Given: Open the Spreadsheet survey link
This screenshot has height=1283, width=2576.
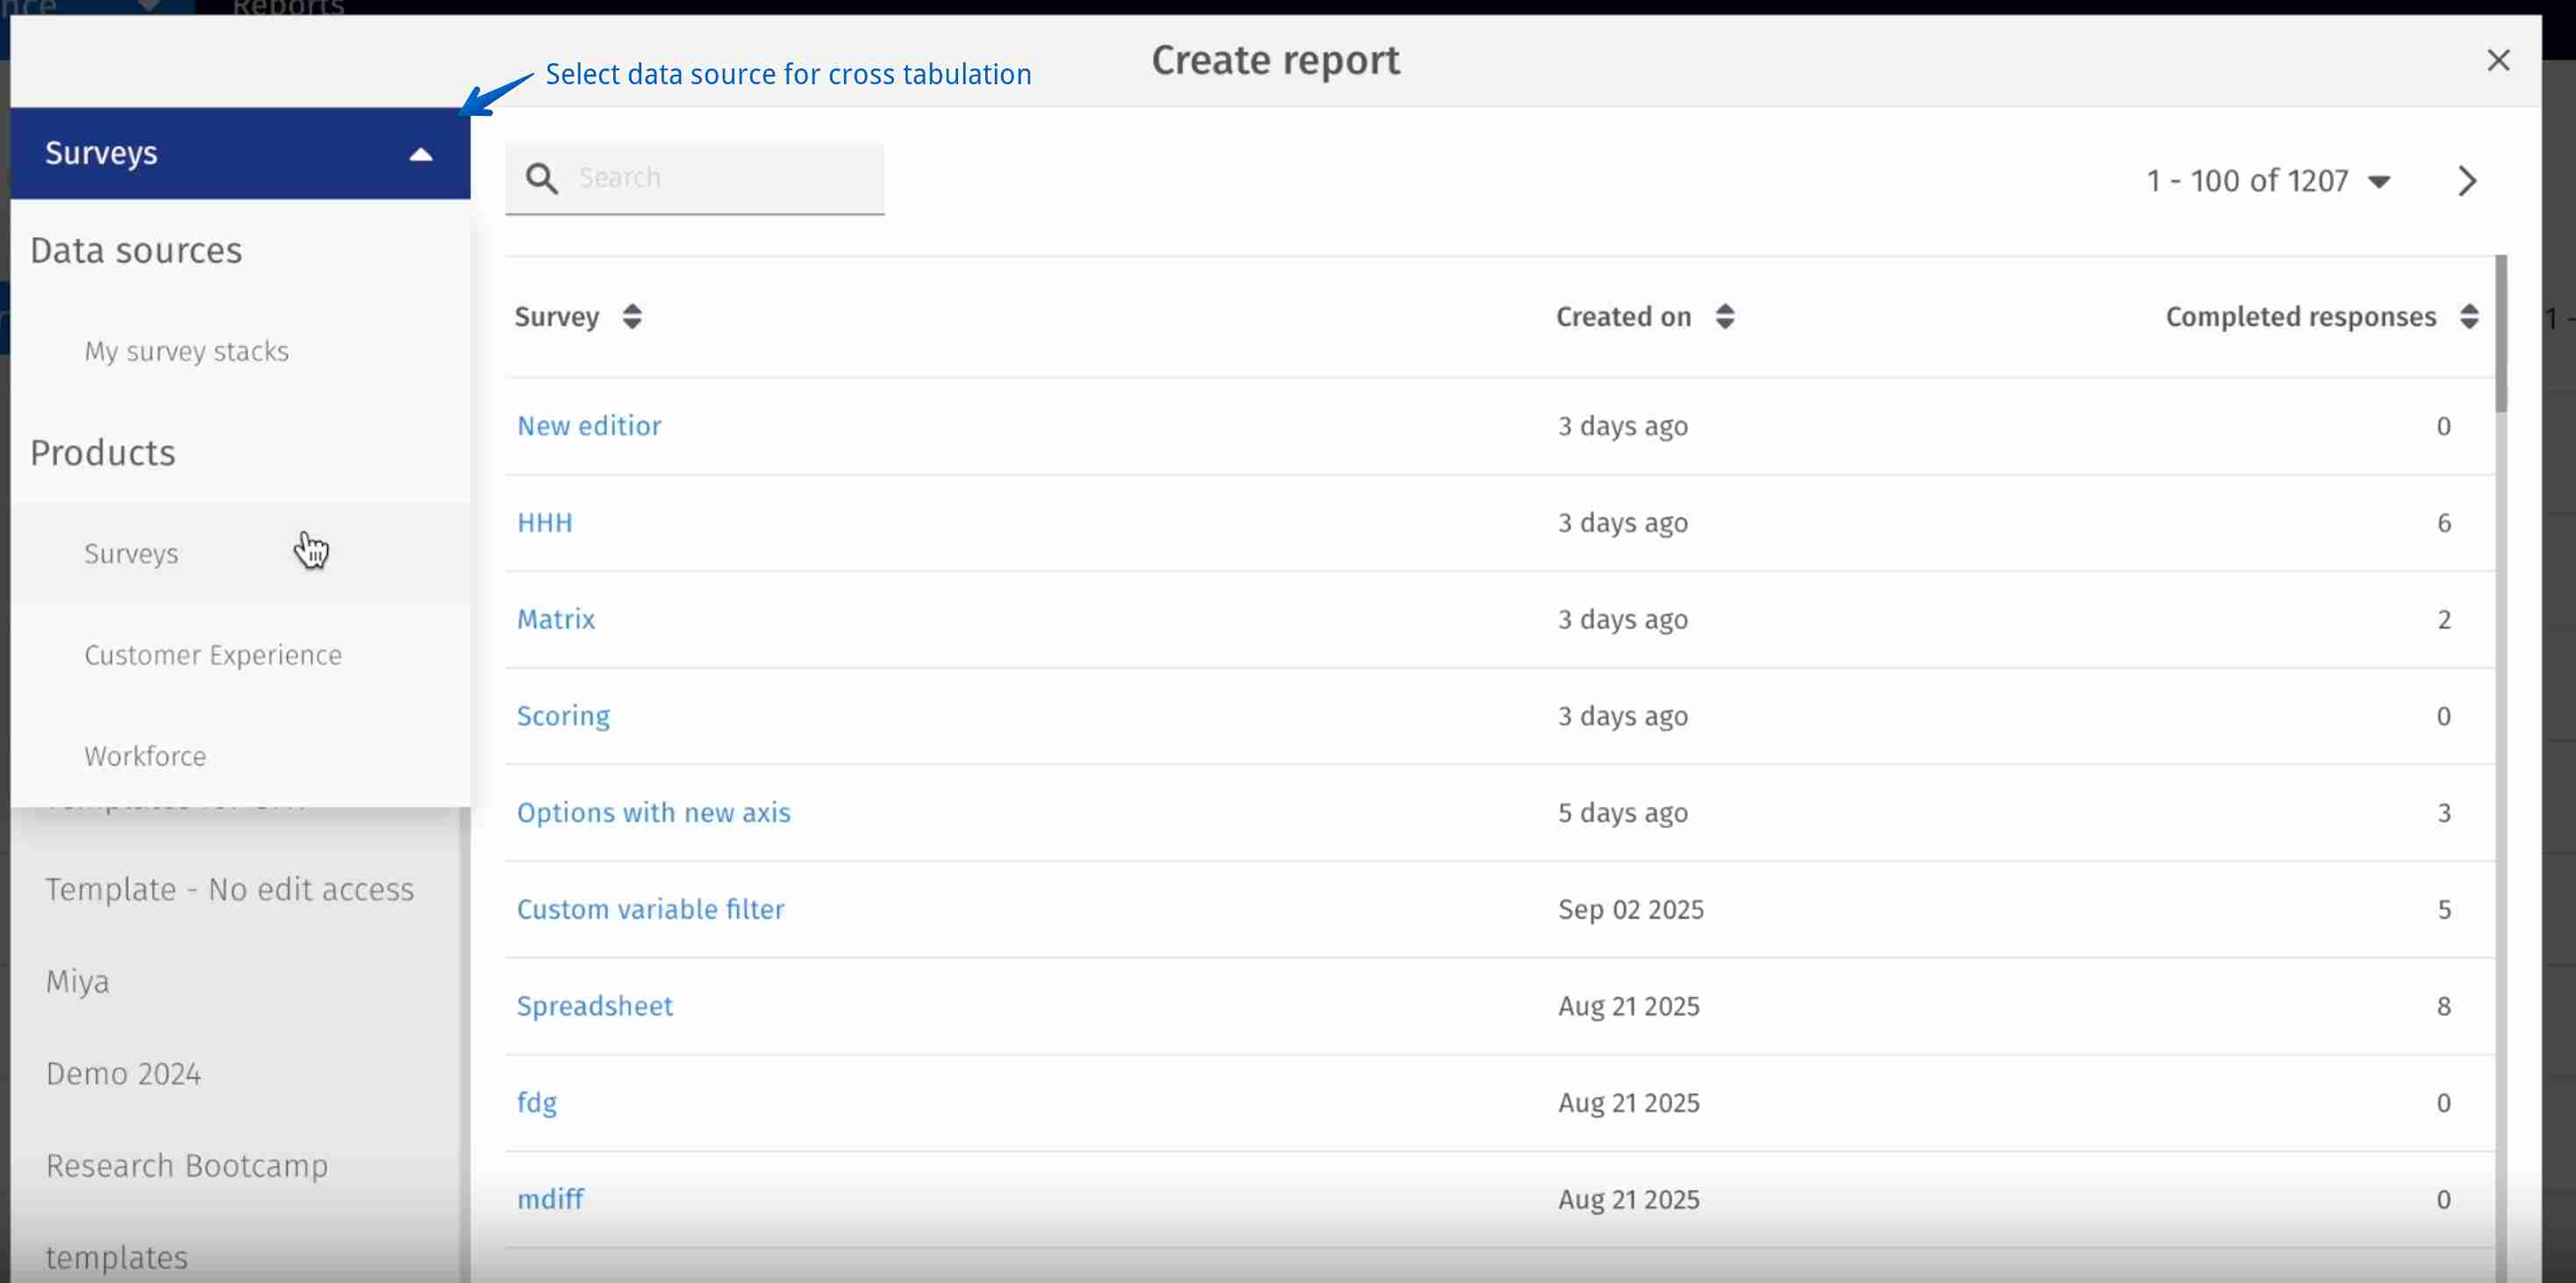Looking at the screenshot, I should [x=594, y=1006].
